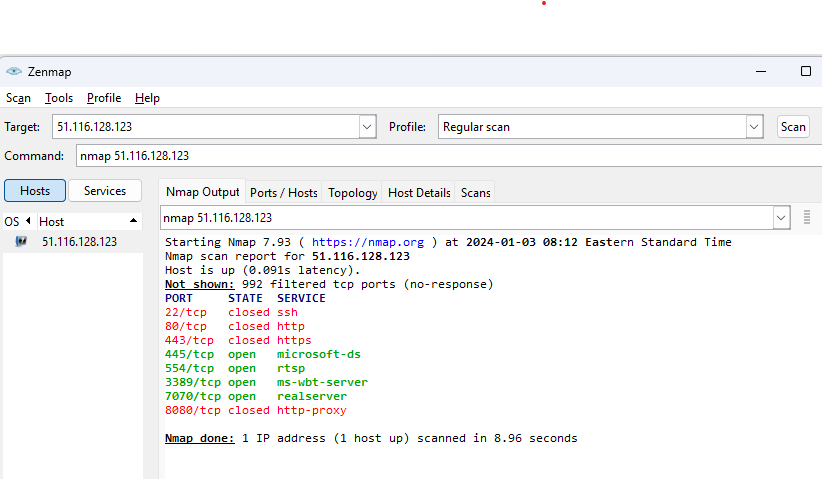Sort hosts with the Host column arrow
The image size is (822, 479).
click(x=133, y=221)
